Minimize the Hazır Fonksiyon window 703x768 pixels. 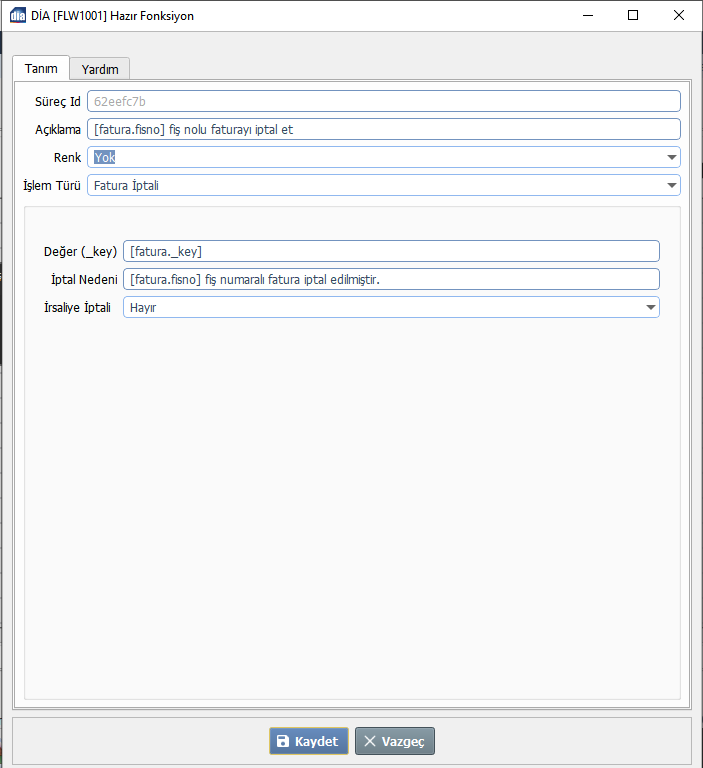click(x=587, y=16)
